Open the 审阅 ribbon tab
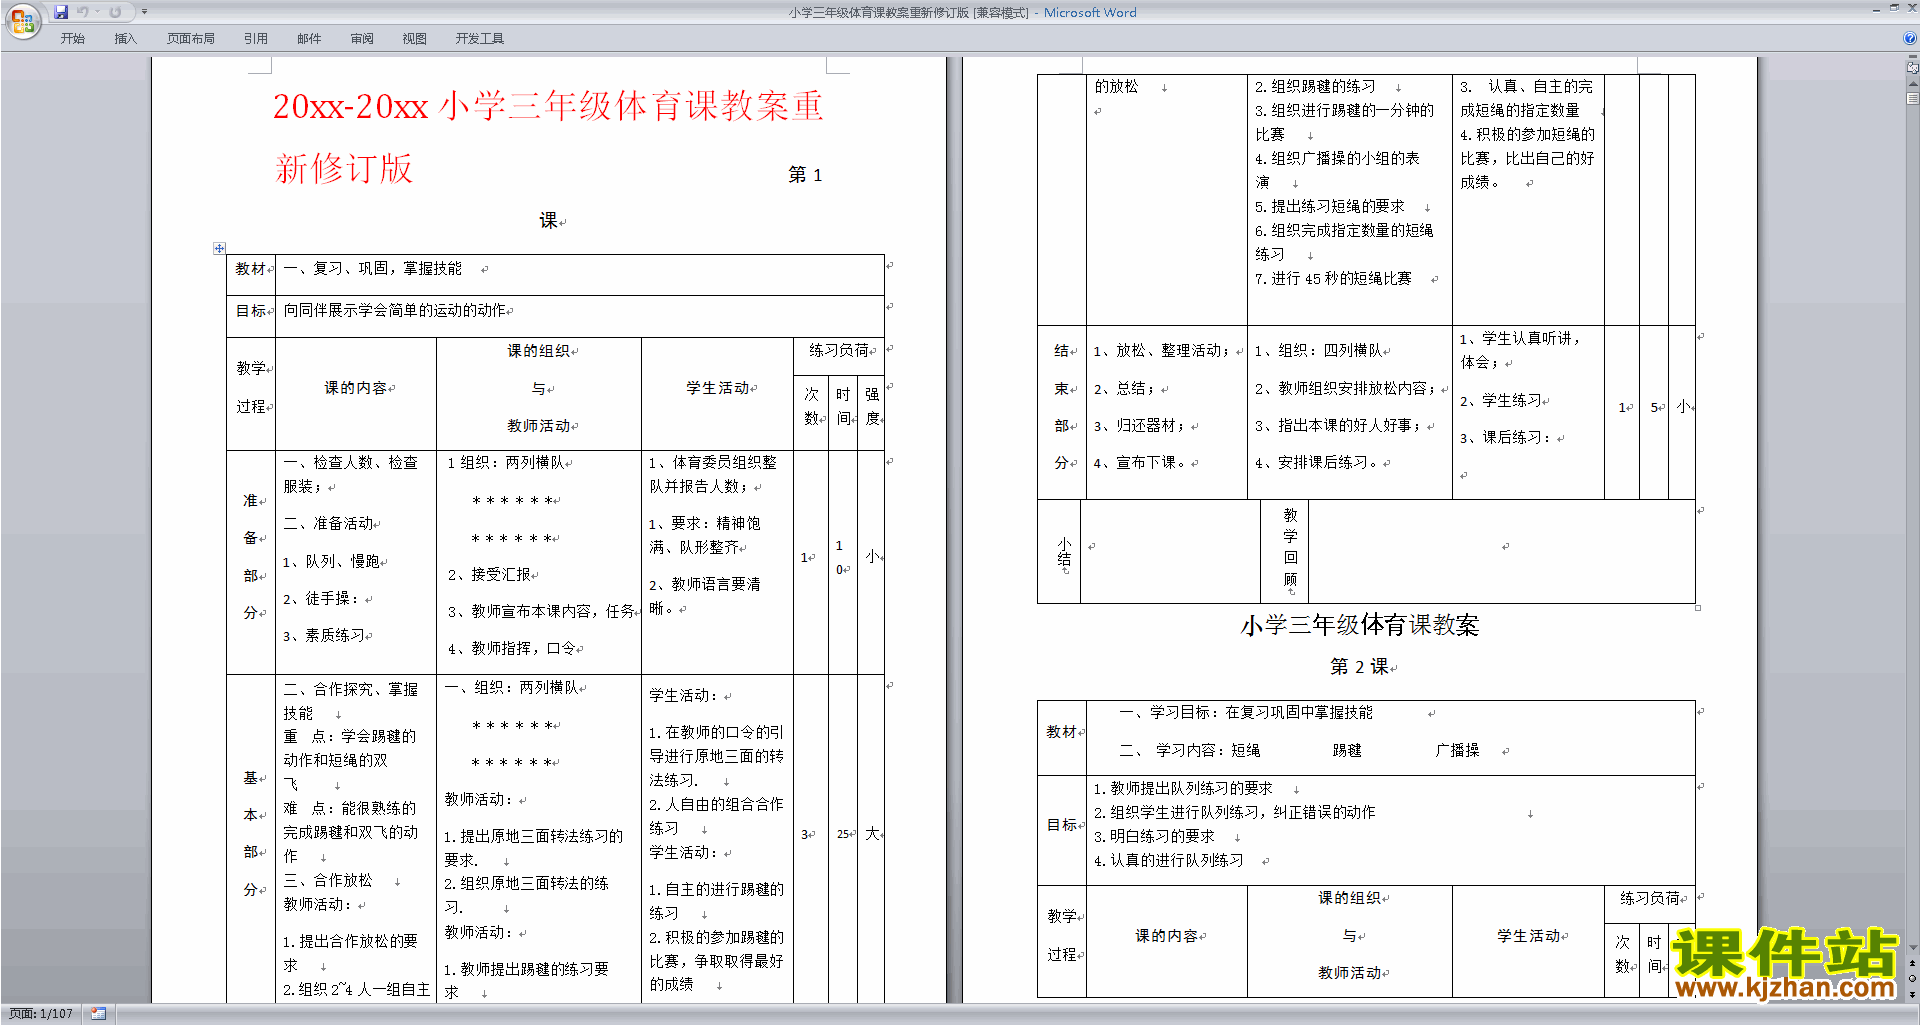Viewport: 1920px width, 1025px height. (x=362, y=39)
